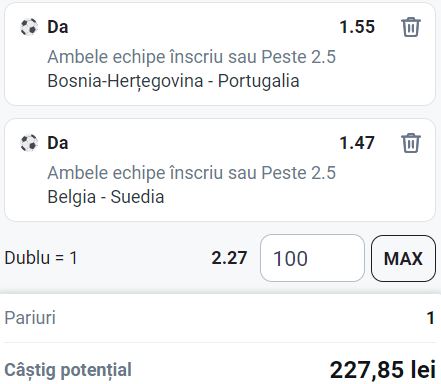This screenshot has height=384, width=441.
Task: Select the Pariuri summary row
Action: tap(220, 318)
